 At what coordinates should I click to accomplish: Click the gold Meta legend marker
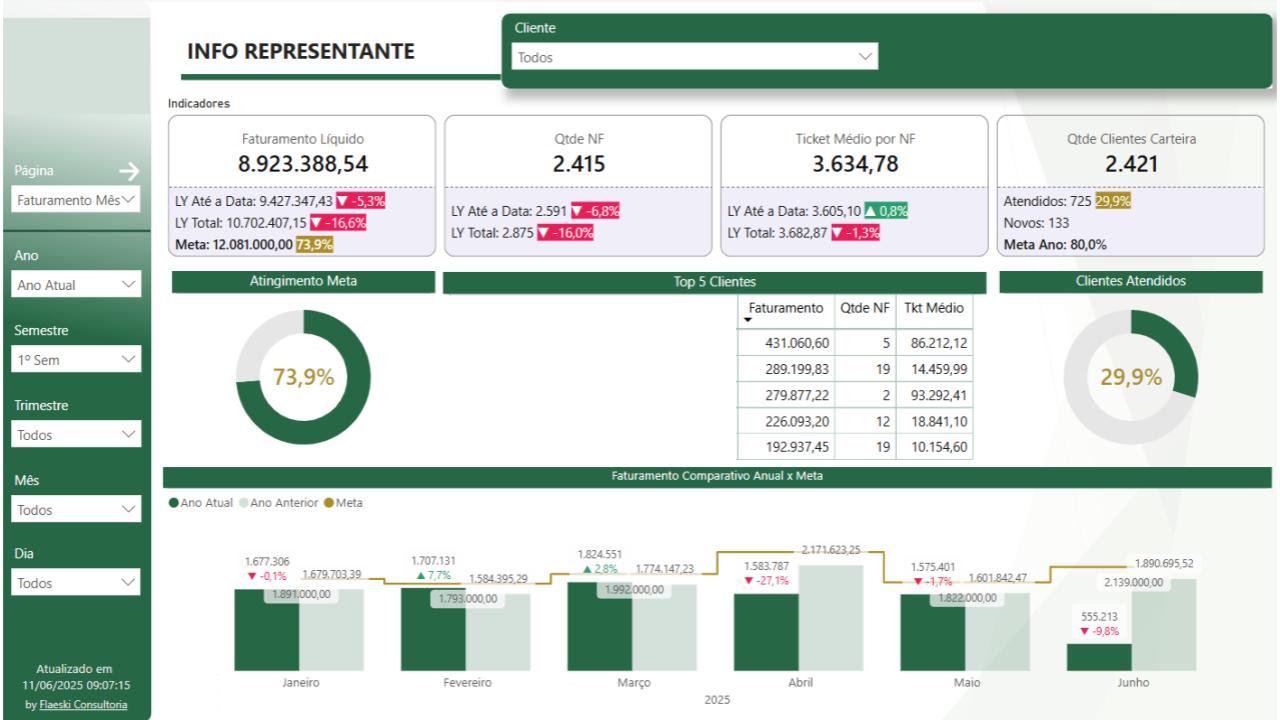click(329, 502)
